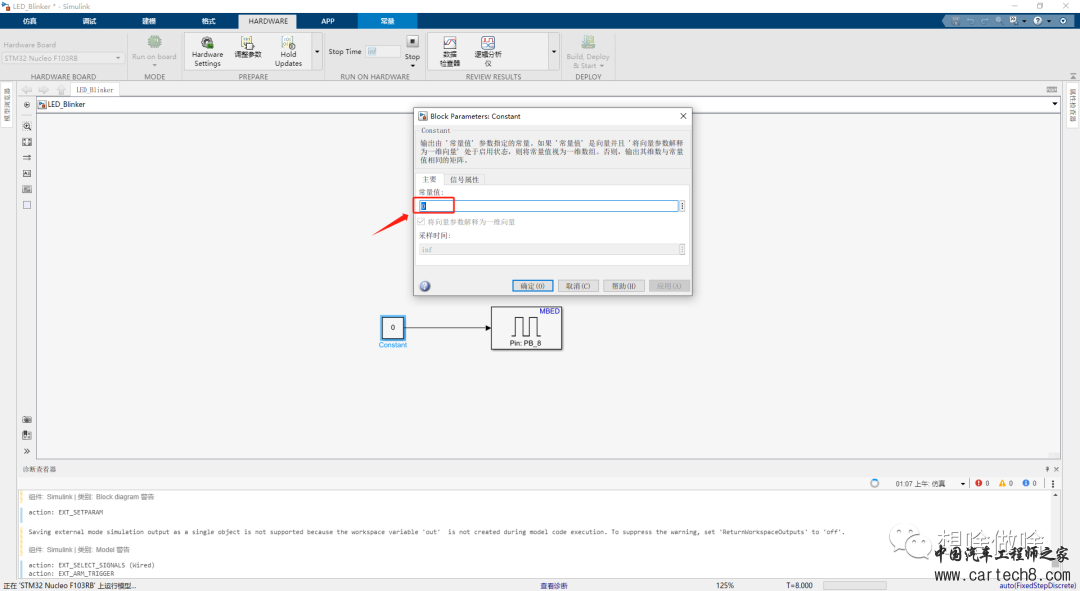Screen dimensions: 1080x591
Task: Click the Build, Deploy & Start icon
Action: 588,43
